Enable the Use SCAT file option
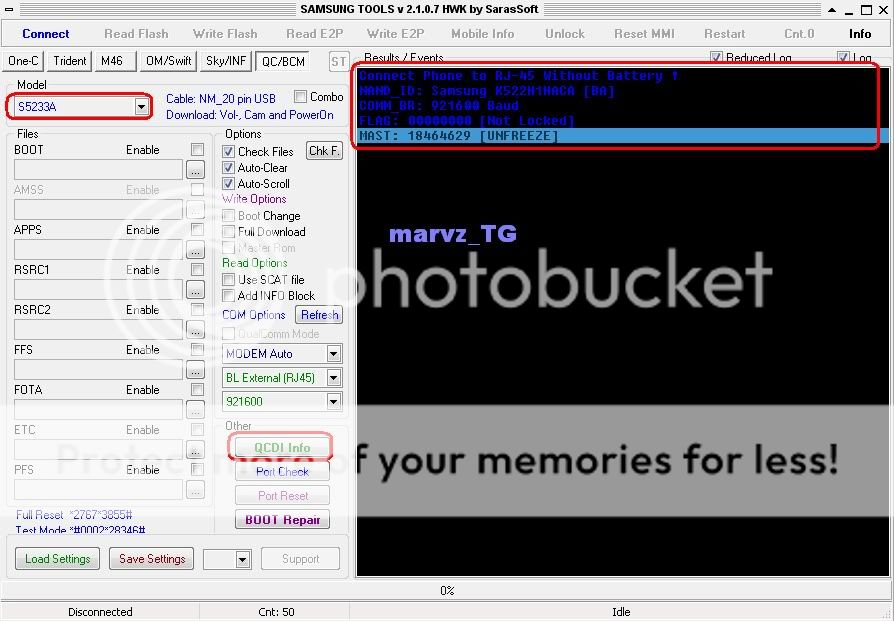894x621 pixels. click(x=228, y=279)
